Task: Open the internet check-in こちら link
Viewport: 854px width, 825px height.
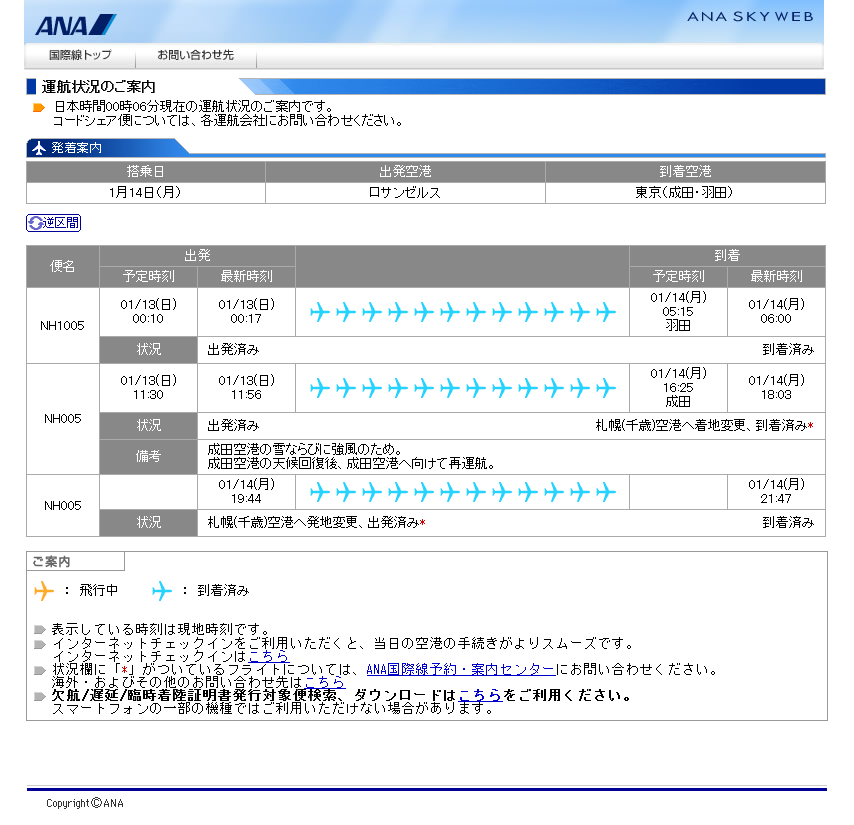Action: pyautogui.click(x=269, y=656)
